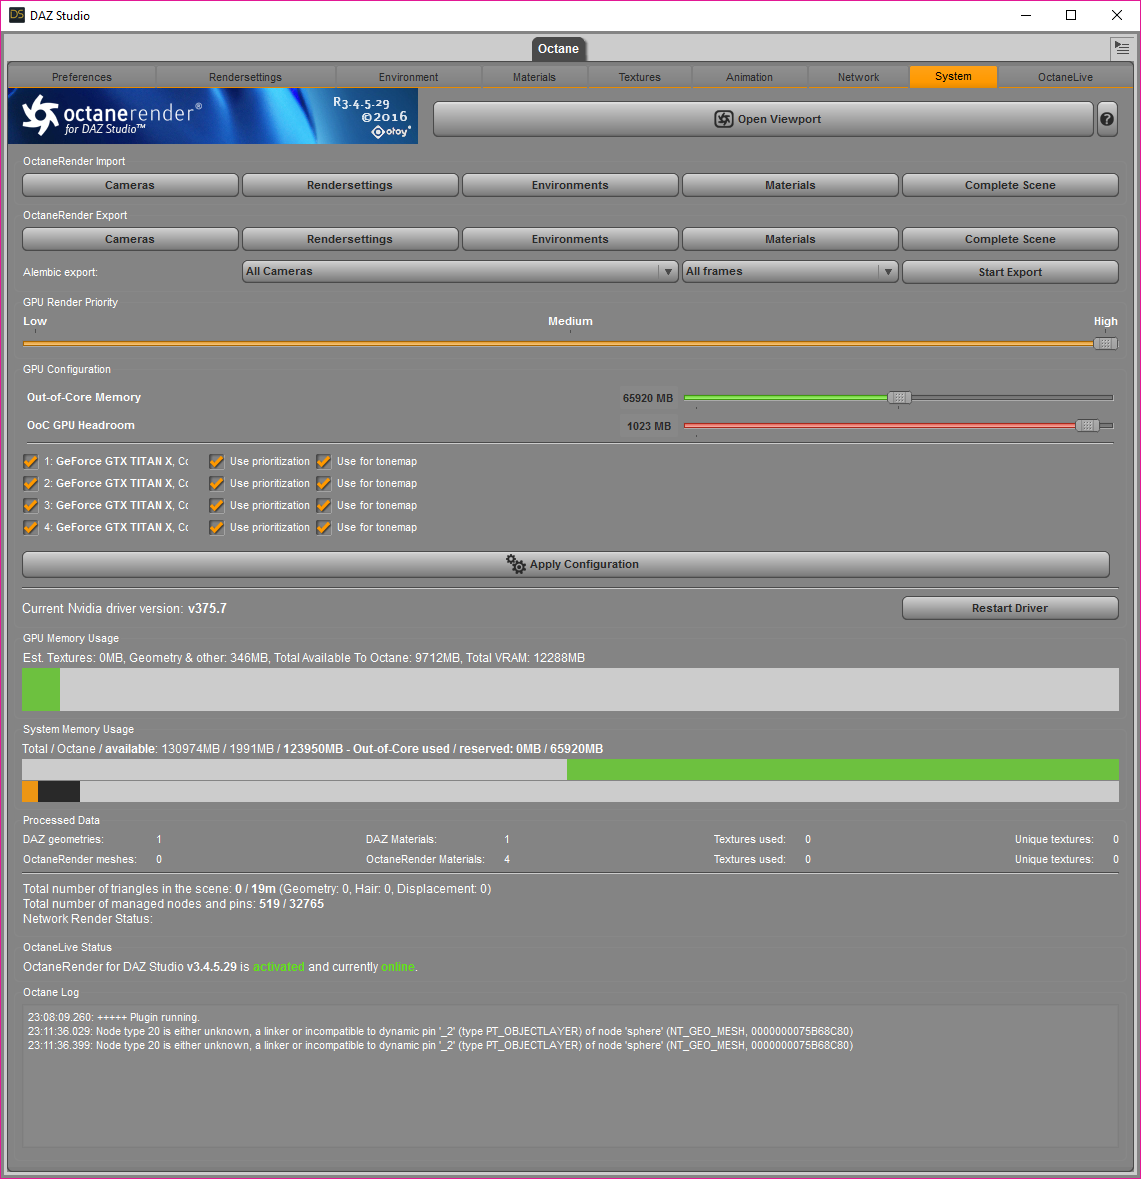Maximize the DAZ Studio window
This screenshot has width=1141, height=1179.
(1071, 15)
